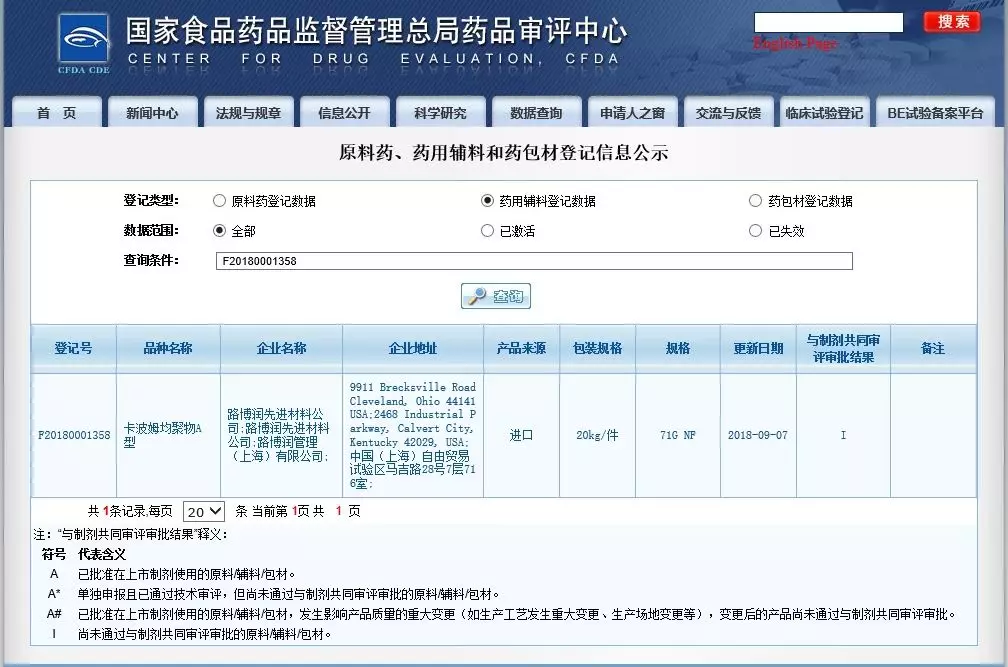The image size is (1008, 667).
Task: Open the 首页 navigation tab
Action: (57, 112)
